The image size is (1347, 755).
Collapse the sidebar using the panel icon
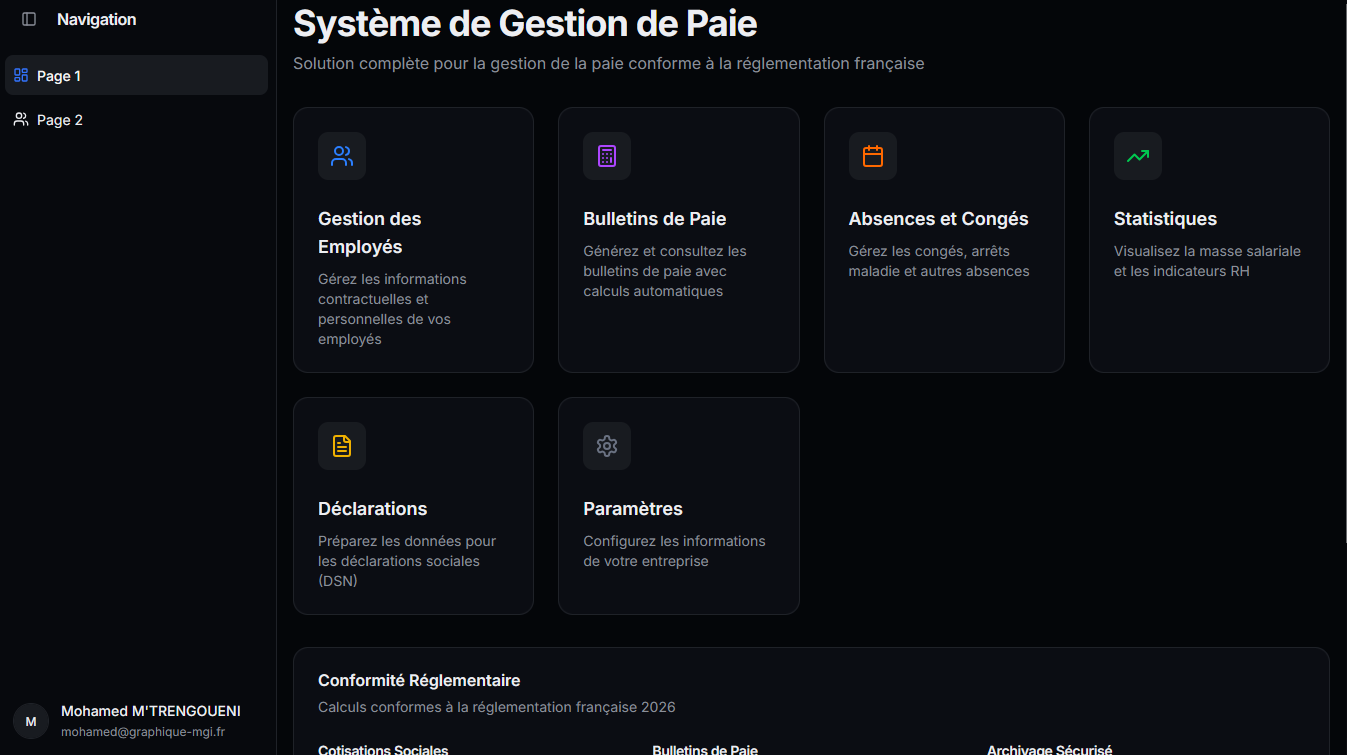click(28, 18)
